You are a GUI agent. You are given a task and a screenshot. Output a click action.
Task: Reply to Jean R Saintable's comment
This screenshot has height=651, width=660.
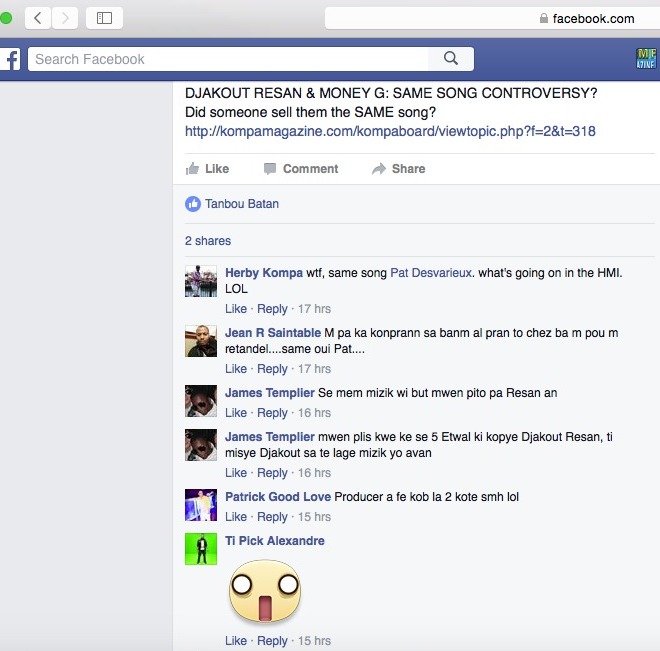[x=272, y=369]
